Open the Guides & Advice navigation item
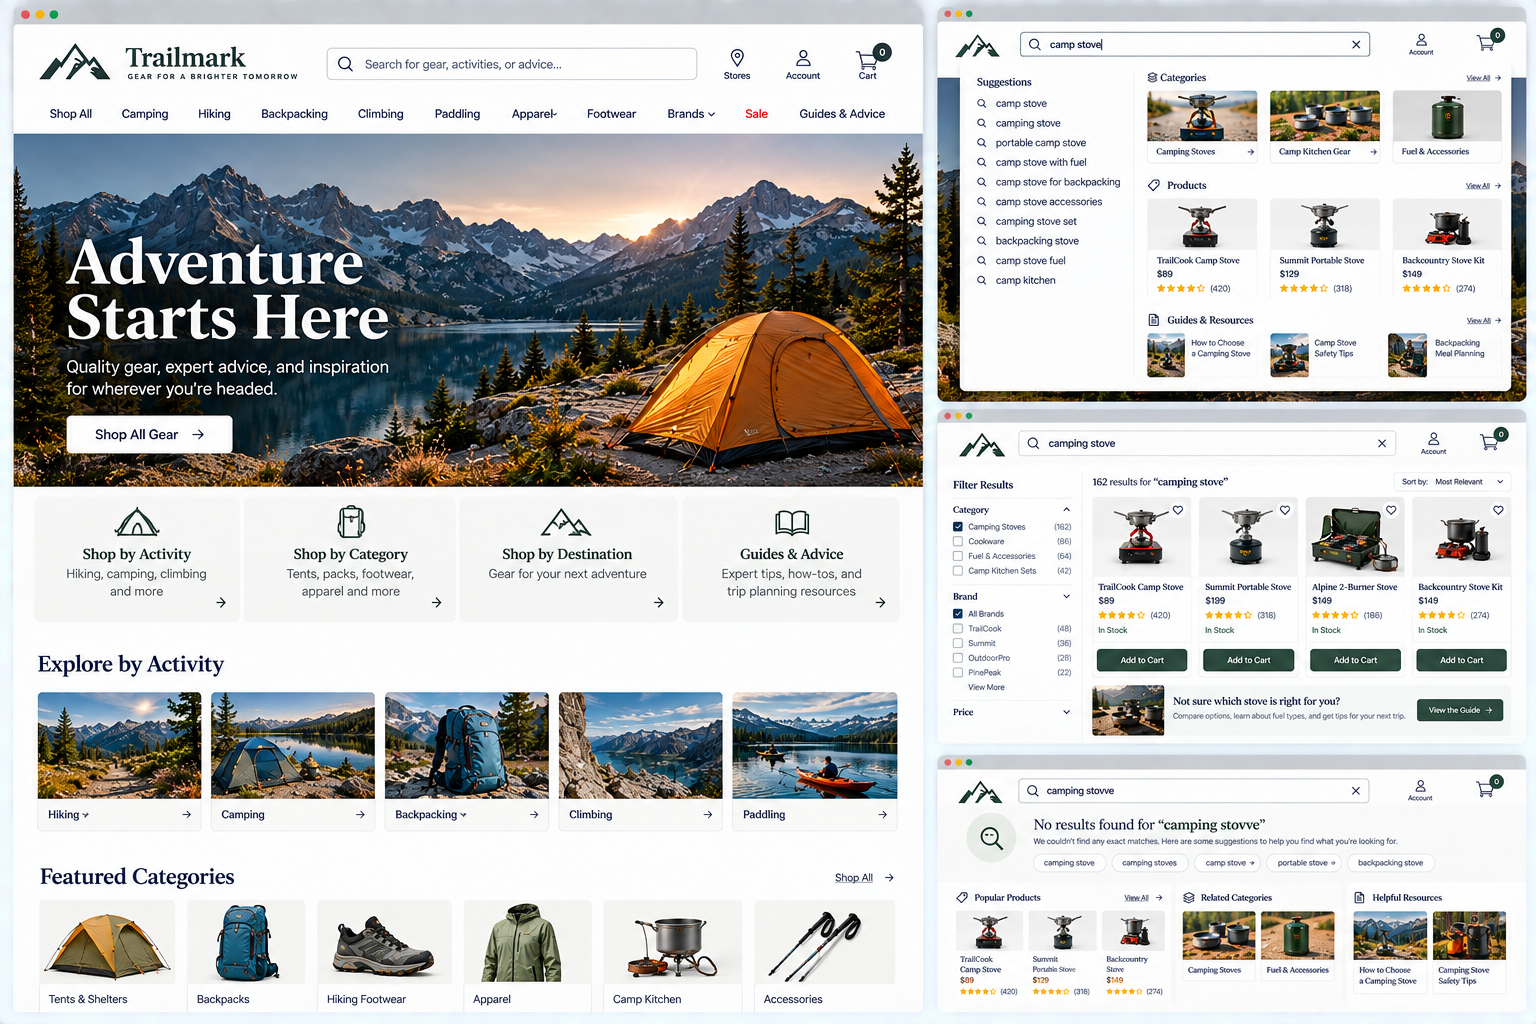 click(842, 114)
